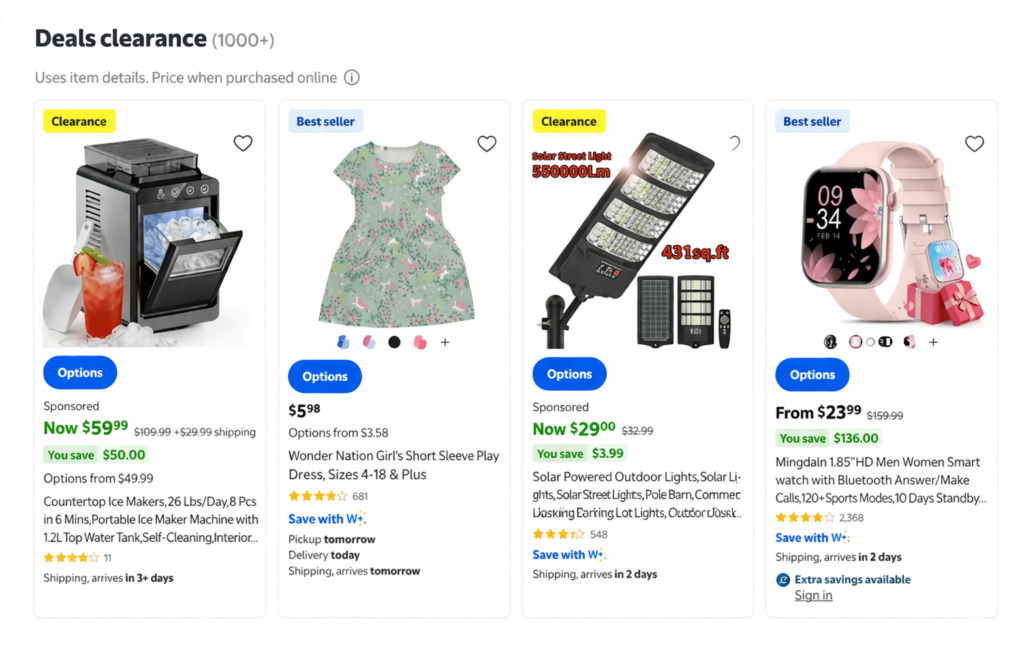Choose the black color swatch for the dress
Image resolution: width=1024 pixels, height=654 pixels.
pos(395,342)
